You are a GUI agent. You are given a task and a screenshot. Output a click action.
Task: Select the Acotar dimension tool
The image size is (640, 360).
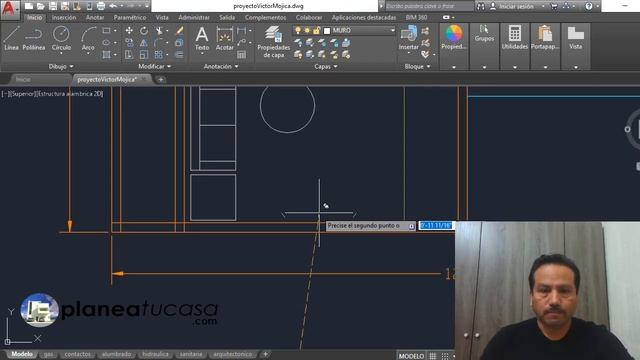[x=224, y=38]
